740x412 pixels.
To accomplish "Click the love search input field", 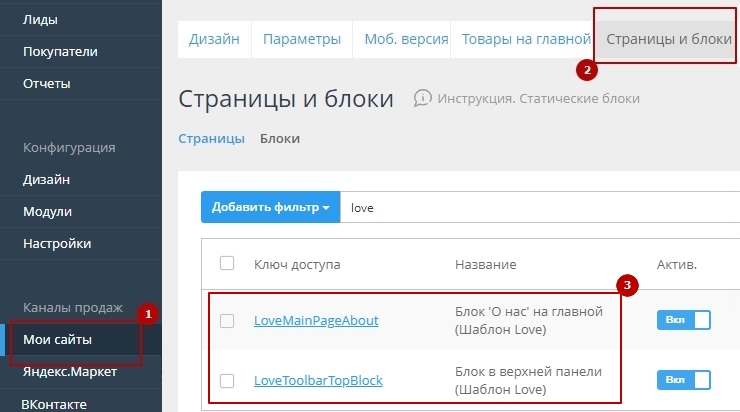I will coord(540,207).
